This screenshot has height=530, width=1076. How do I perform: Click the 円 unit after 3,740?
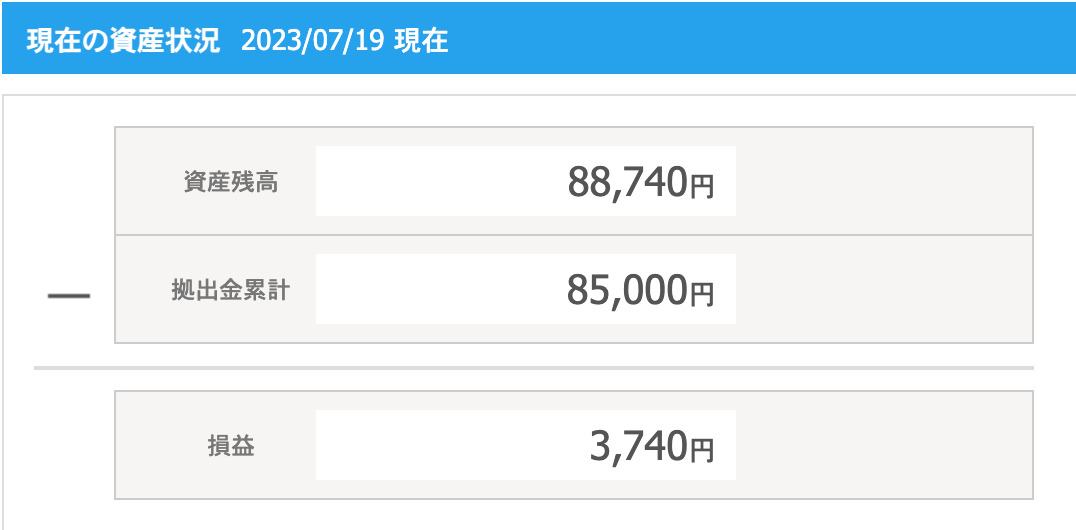click(702, 450)
